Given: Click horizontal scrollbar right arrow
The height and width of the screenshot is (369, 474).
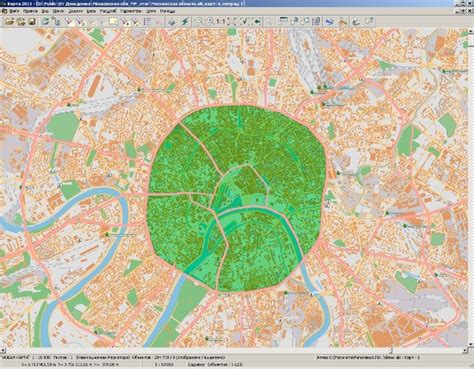Looking at the screenshot, I should coord(465,350).
